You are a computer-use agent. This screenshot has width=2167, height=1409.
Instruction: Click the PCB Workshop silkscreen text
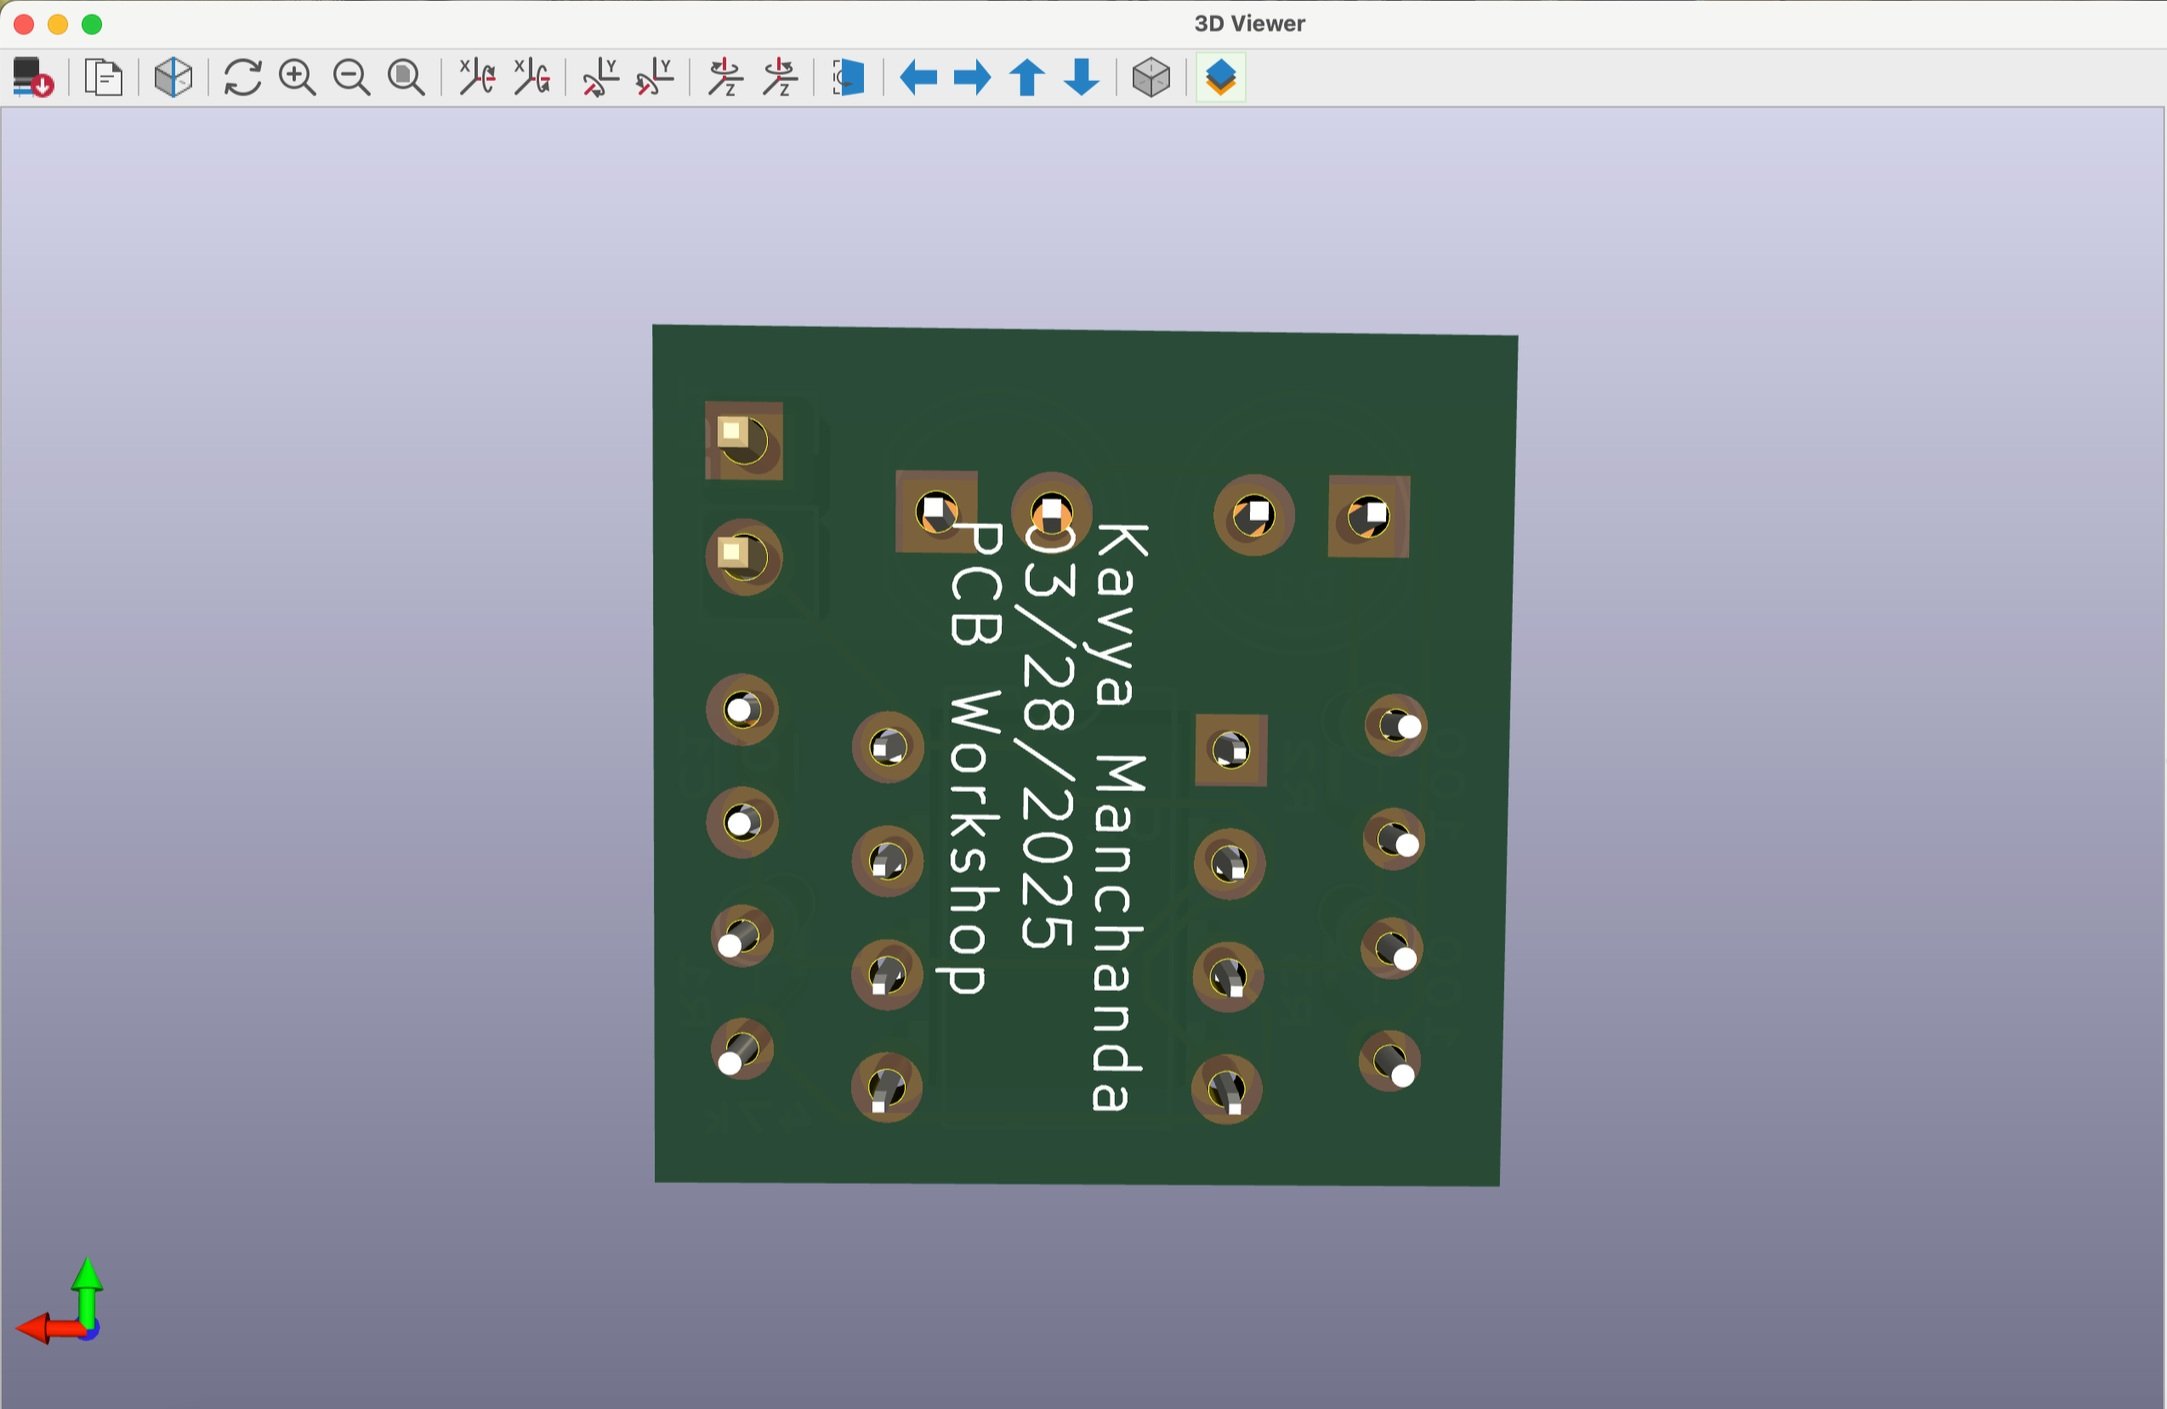point(974,757)
